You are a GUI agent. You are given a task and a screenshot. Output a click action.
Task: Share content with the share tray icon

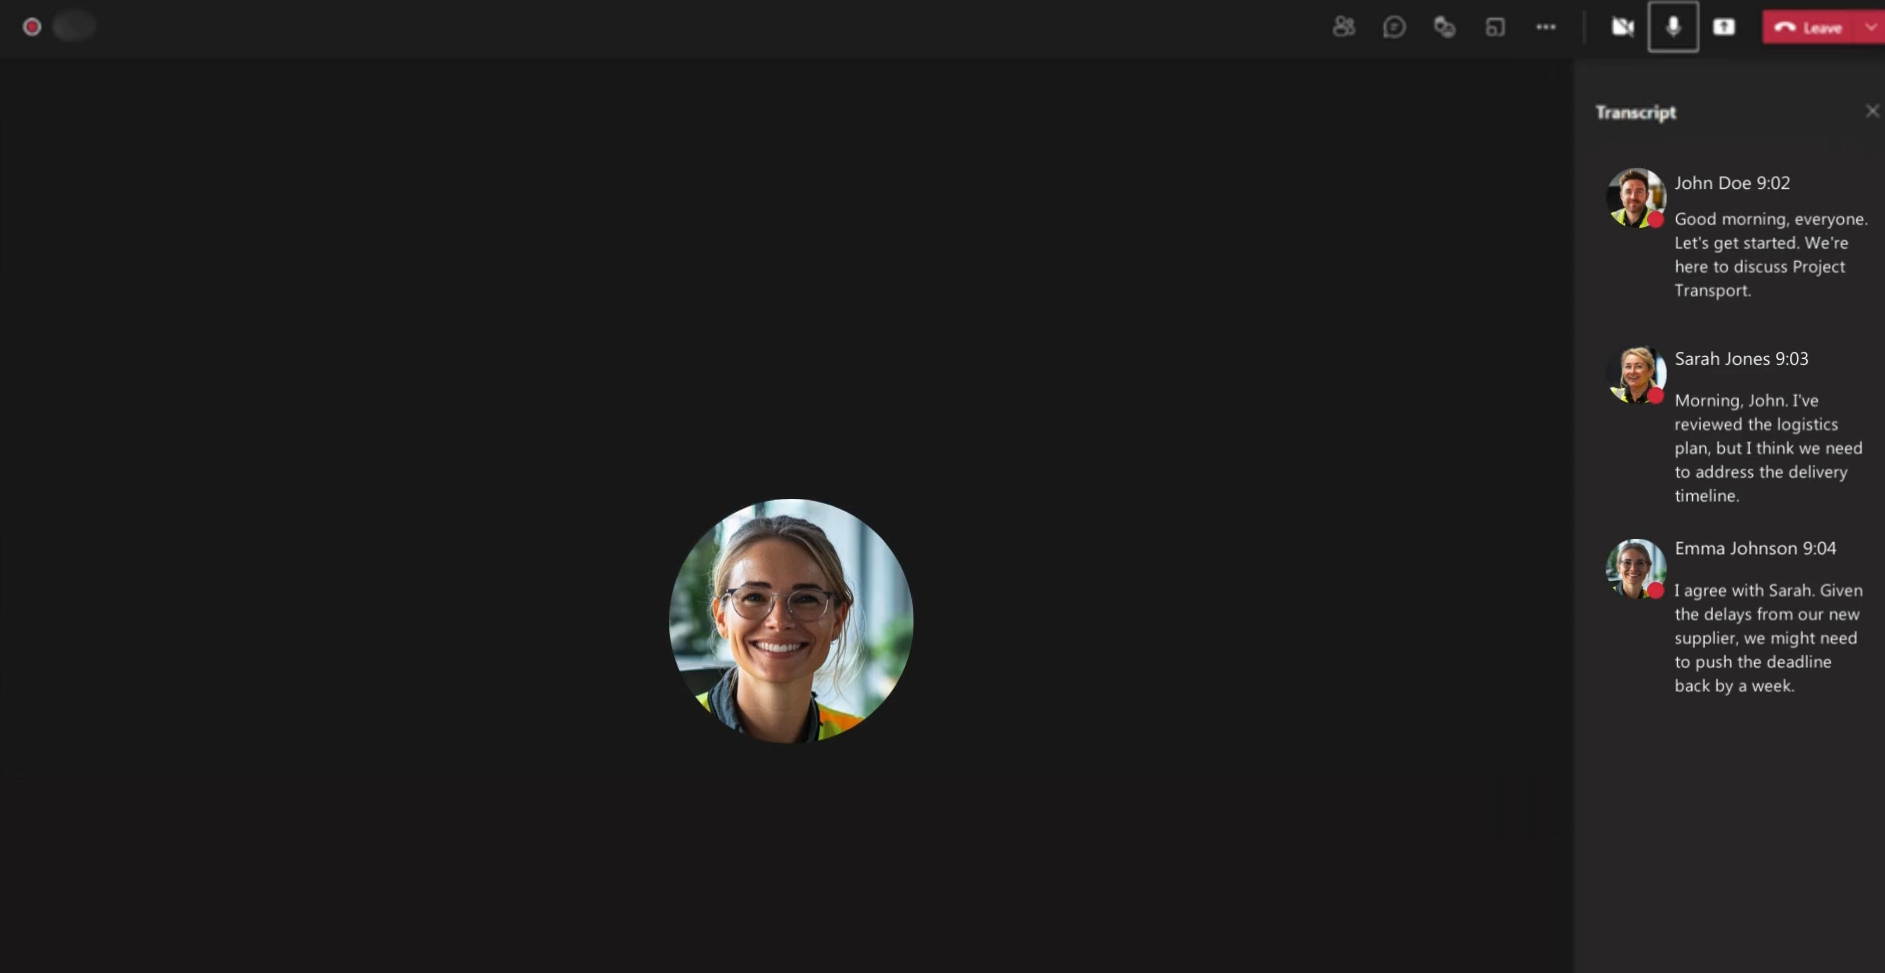[1724, 27]
